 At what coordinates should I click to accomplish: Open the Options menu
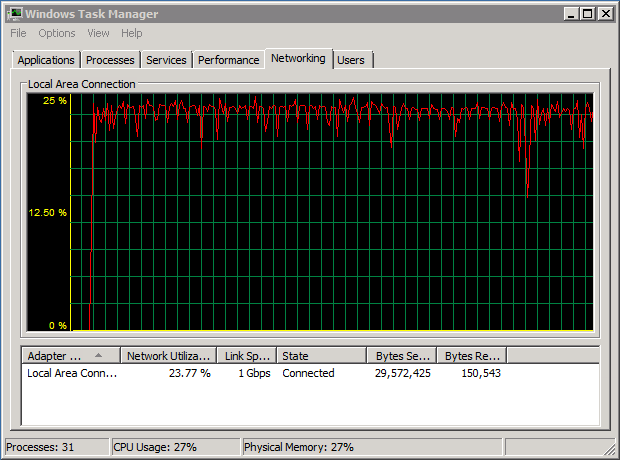pyautogui.click(x=57, y=33)
